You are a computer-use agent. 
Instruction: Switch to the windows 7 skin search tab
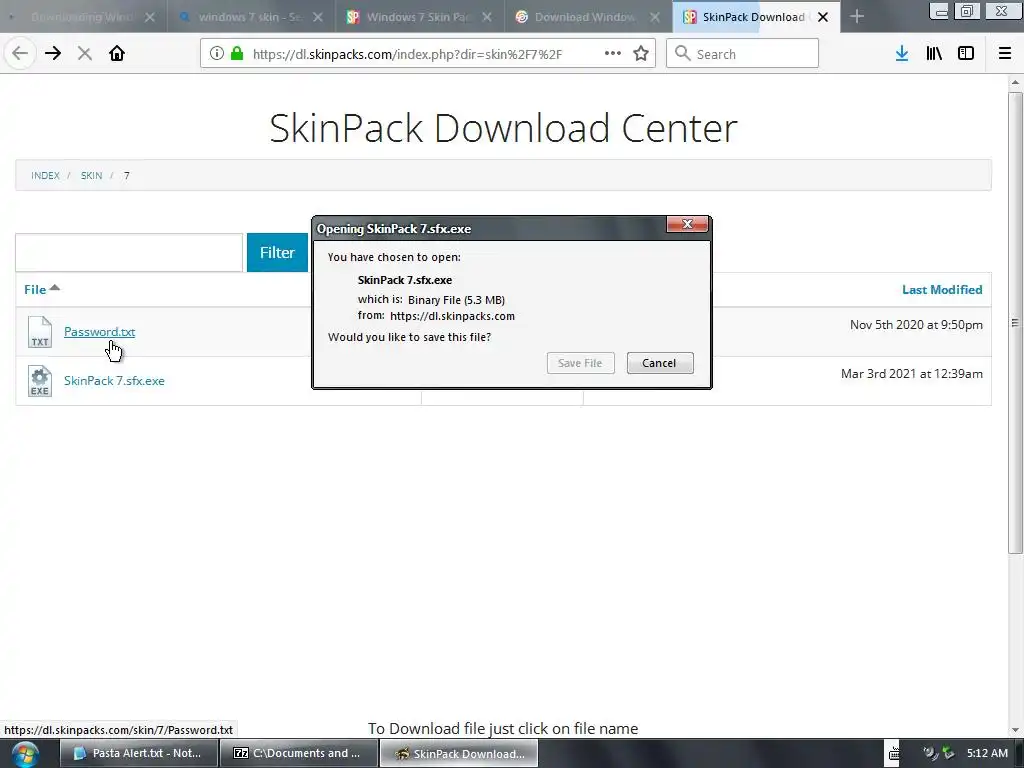[251, 17]
